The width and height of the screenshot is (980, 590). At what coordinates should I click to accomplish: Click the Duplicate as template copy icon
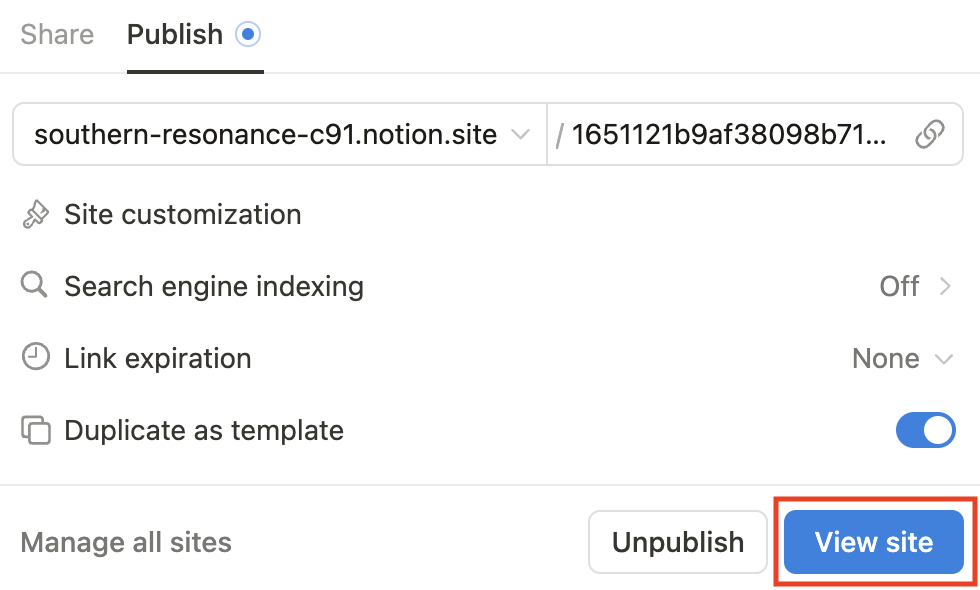[36, 431]
